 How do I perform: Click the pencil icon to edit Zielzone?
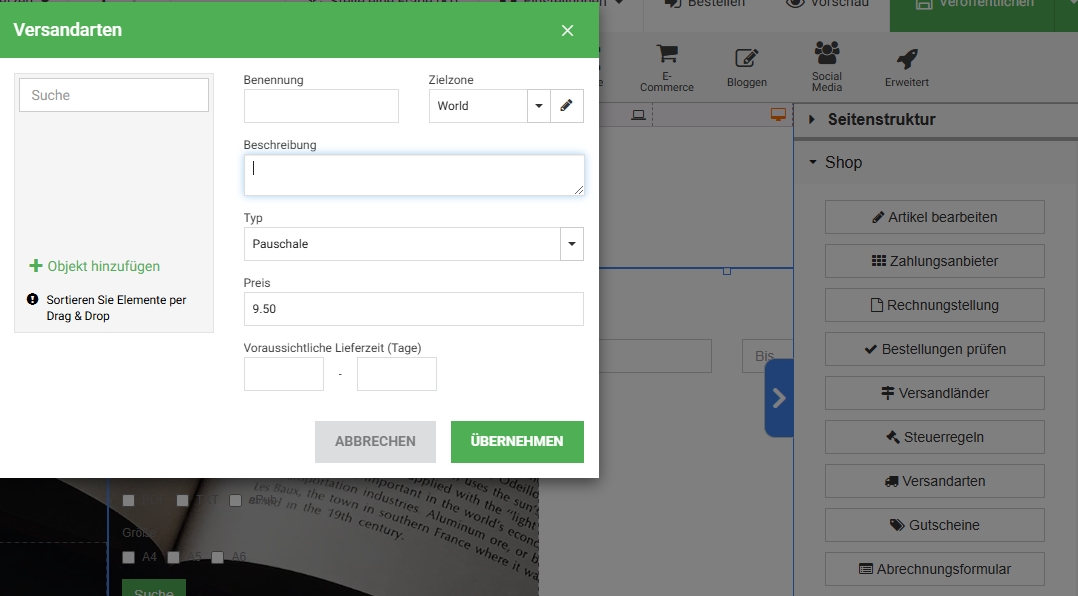566,106
